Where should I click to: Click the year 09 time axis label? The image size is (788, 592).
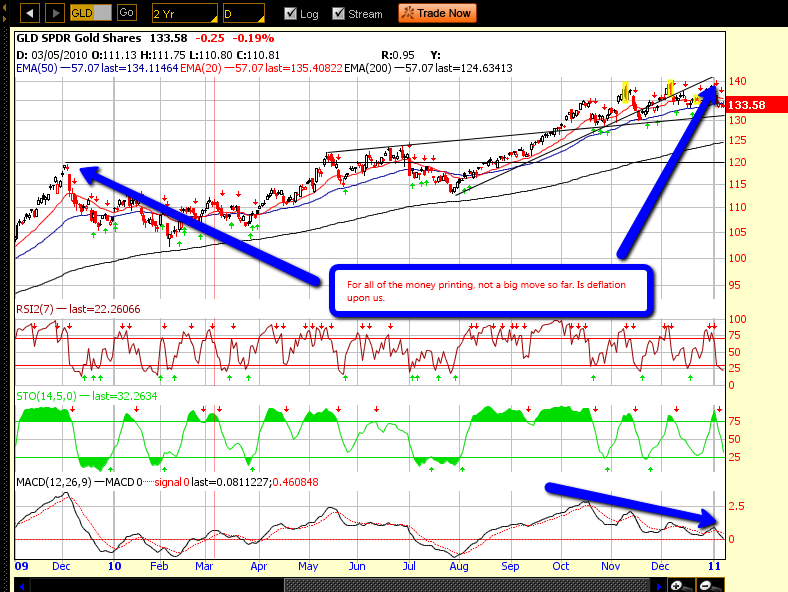point(22,566)
